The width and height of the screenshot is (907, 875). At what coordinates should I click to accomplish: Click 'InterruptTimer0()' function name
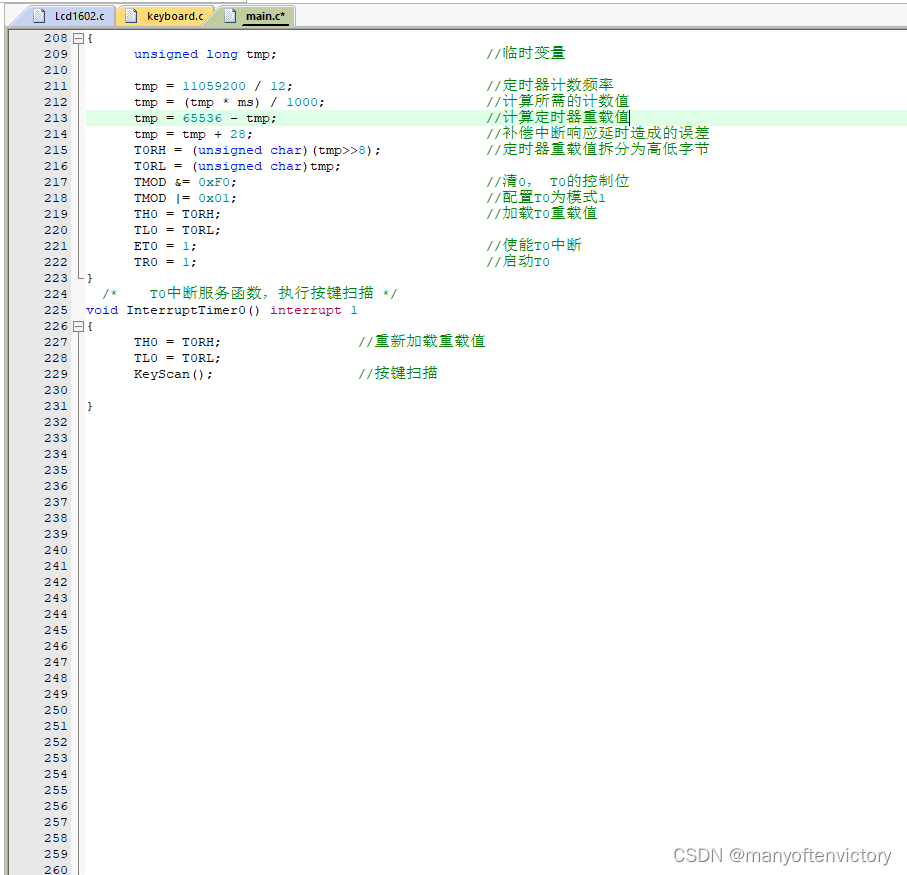[x=193, y=311]
